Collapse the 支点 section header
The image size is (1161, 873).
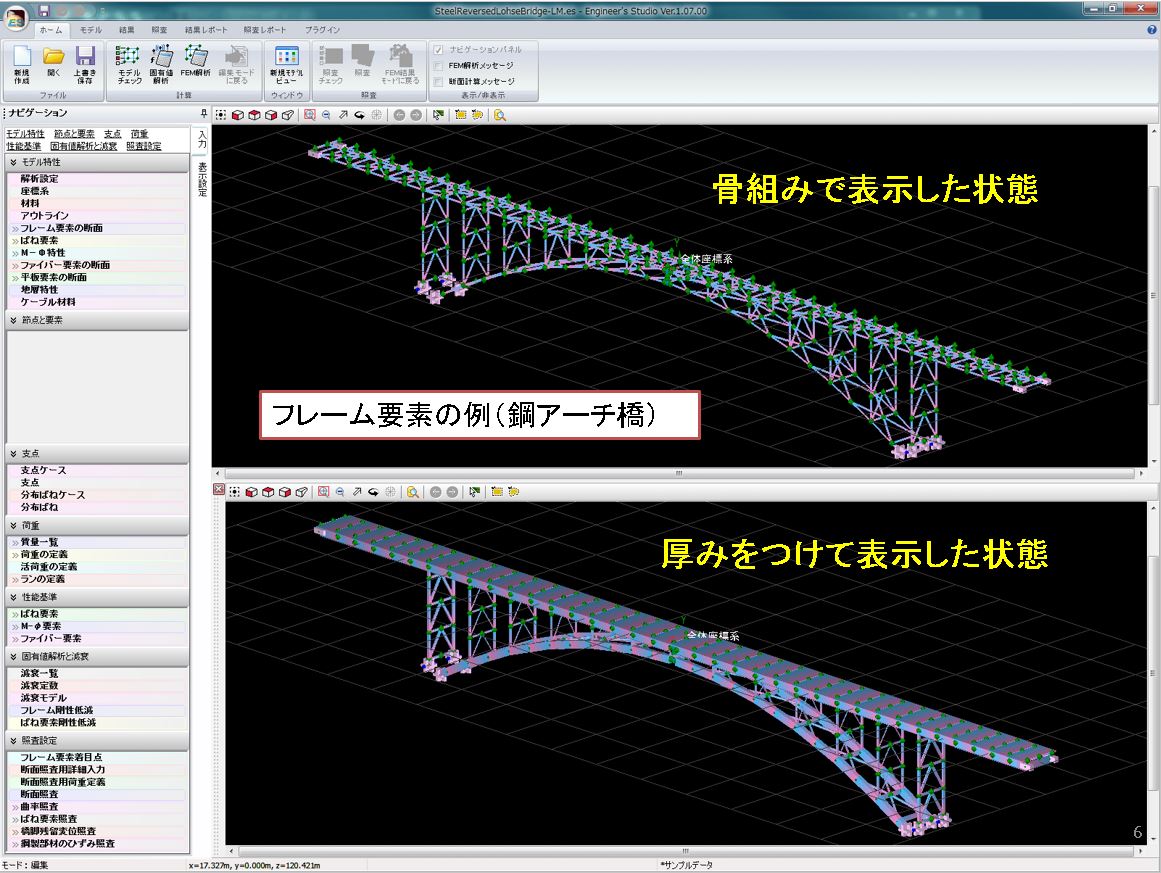pos(96,454)
